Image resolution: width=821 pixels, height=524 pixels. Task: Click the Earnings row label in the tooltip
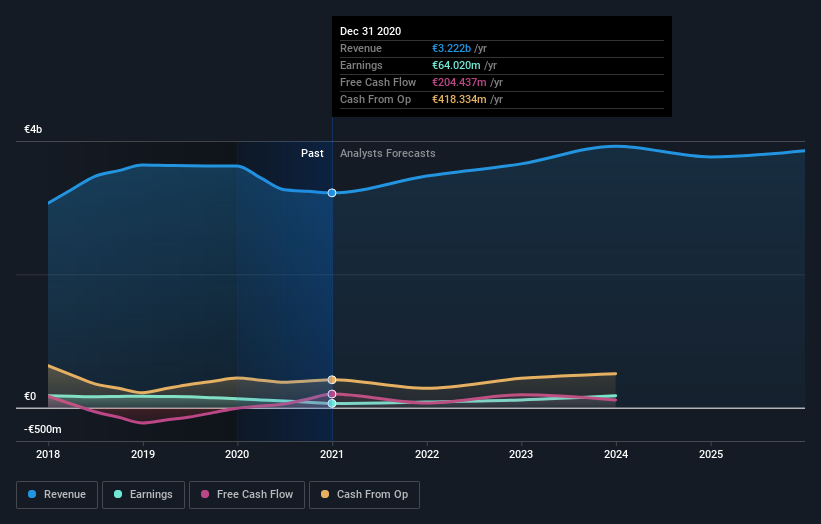361,65
